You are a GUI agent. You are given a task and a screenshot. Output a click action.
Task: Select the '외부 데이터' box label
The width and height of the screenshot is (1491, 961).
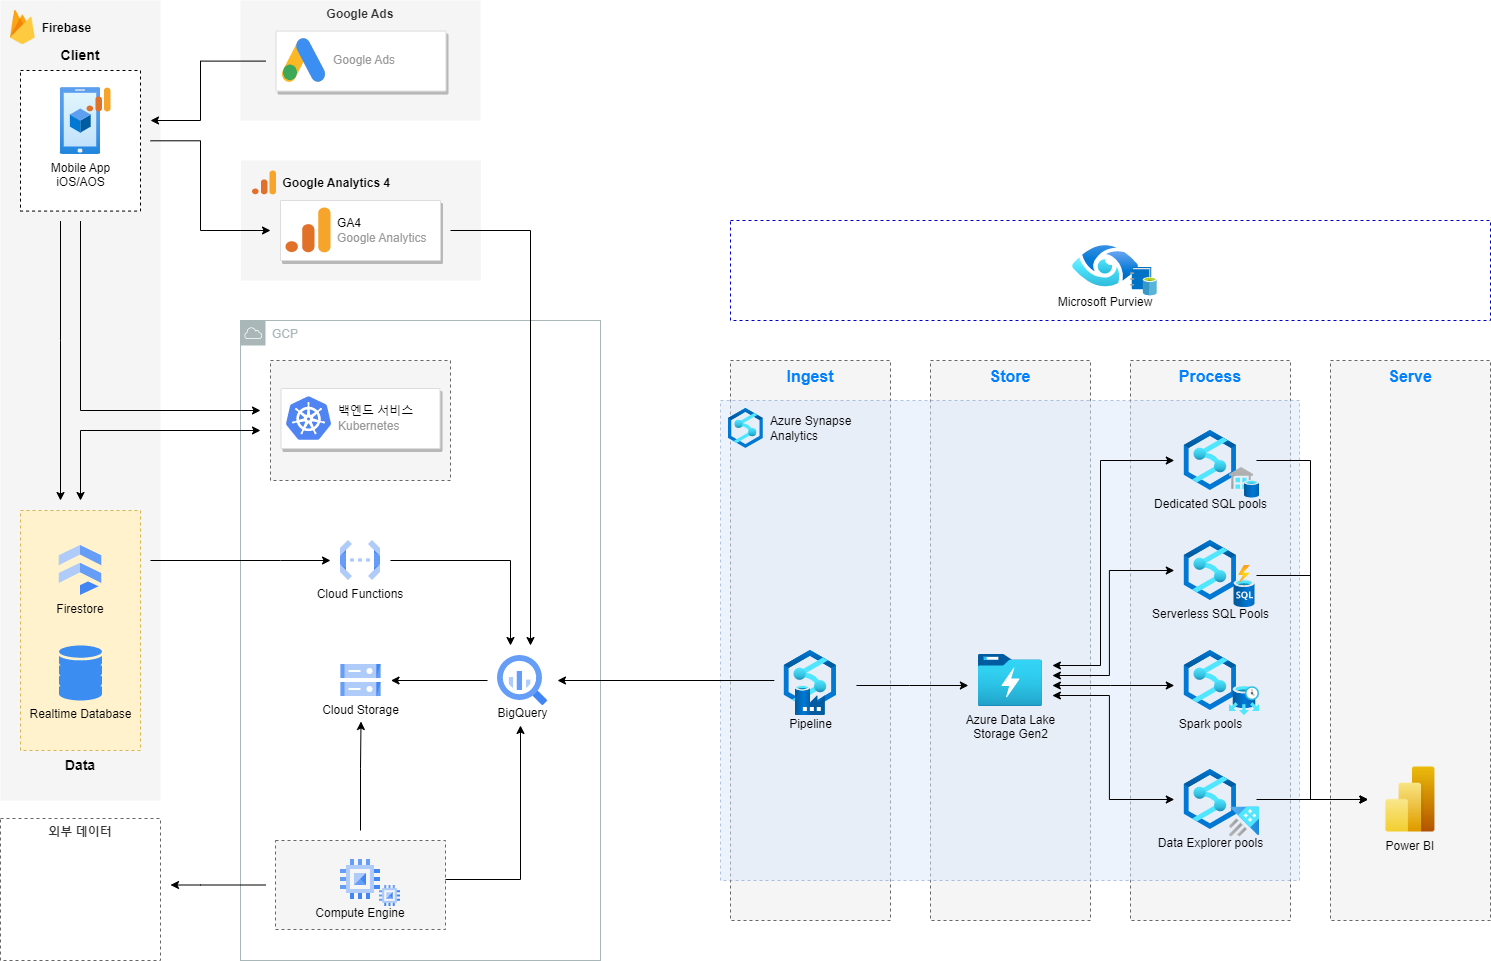[80, 831]
